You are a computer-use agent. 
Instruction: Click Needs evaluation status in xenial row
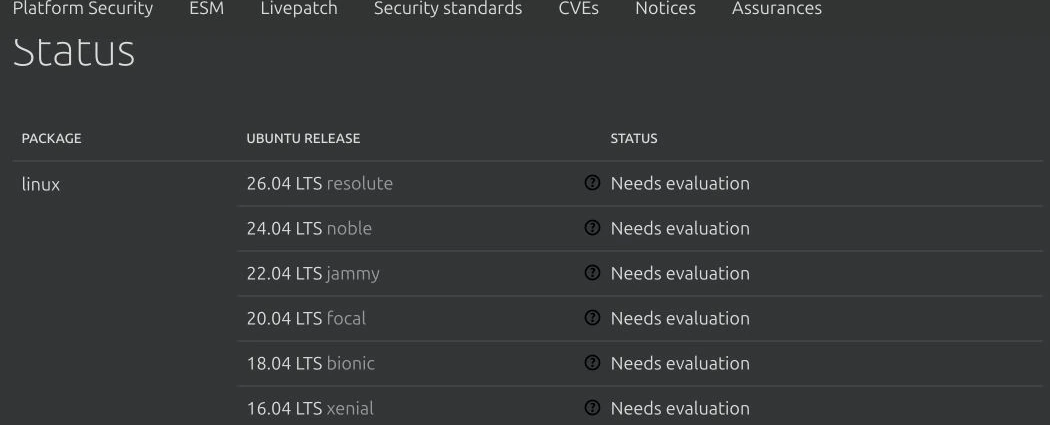click(680, 408)
